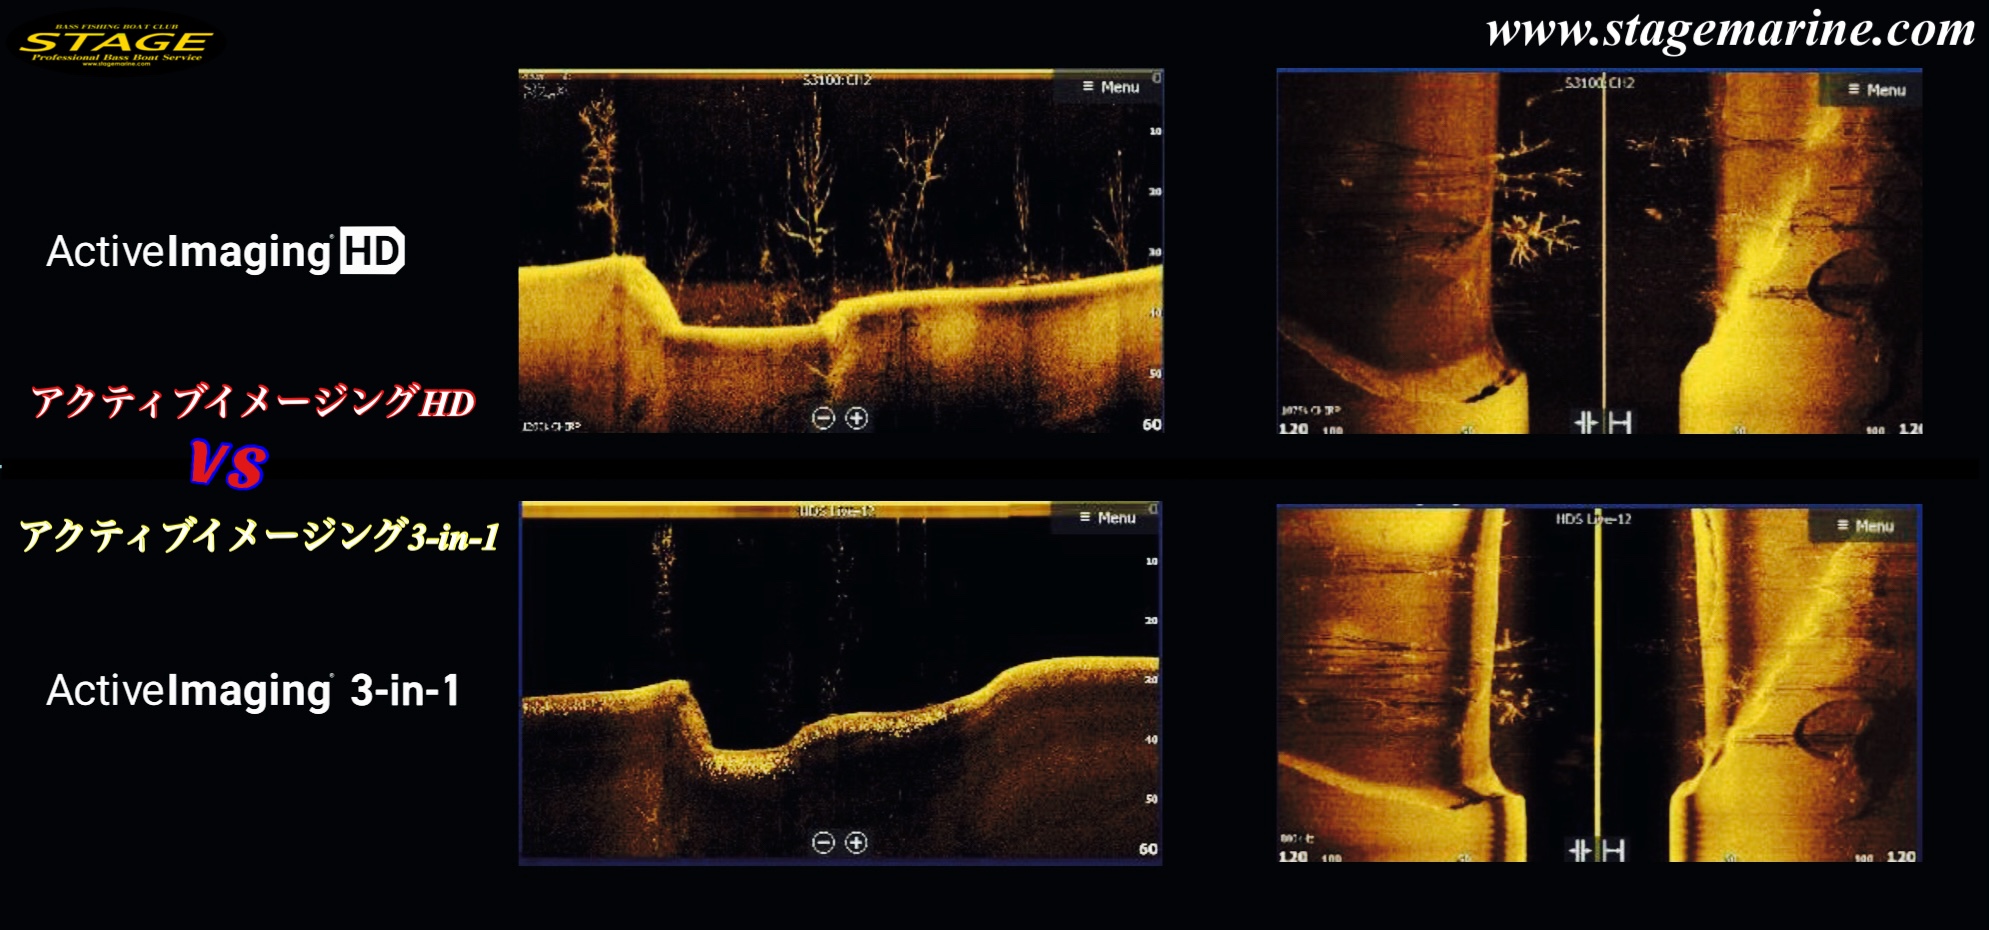Click Japanese アクティブイメージングHD label
Image resolution: width=1989 pixels, height=930 pixels.
[x=253, y=402]
